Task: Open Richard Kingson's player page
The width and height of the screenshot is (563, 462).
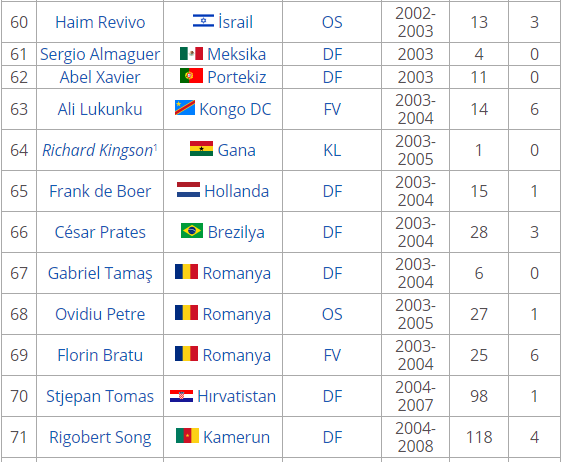Action: click(x=98, y=150)
